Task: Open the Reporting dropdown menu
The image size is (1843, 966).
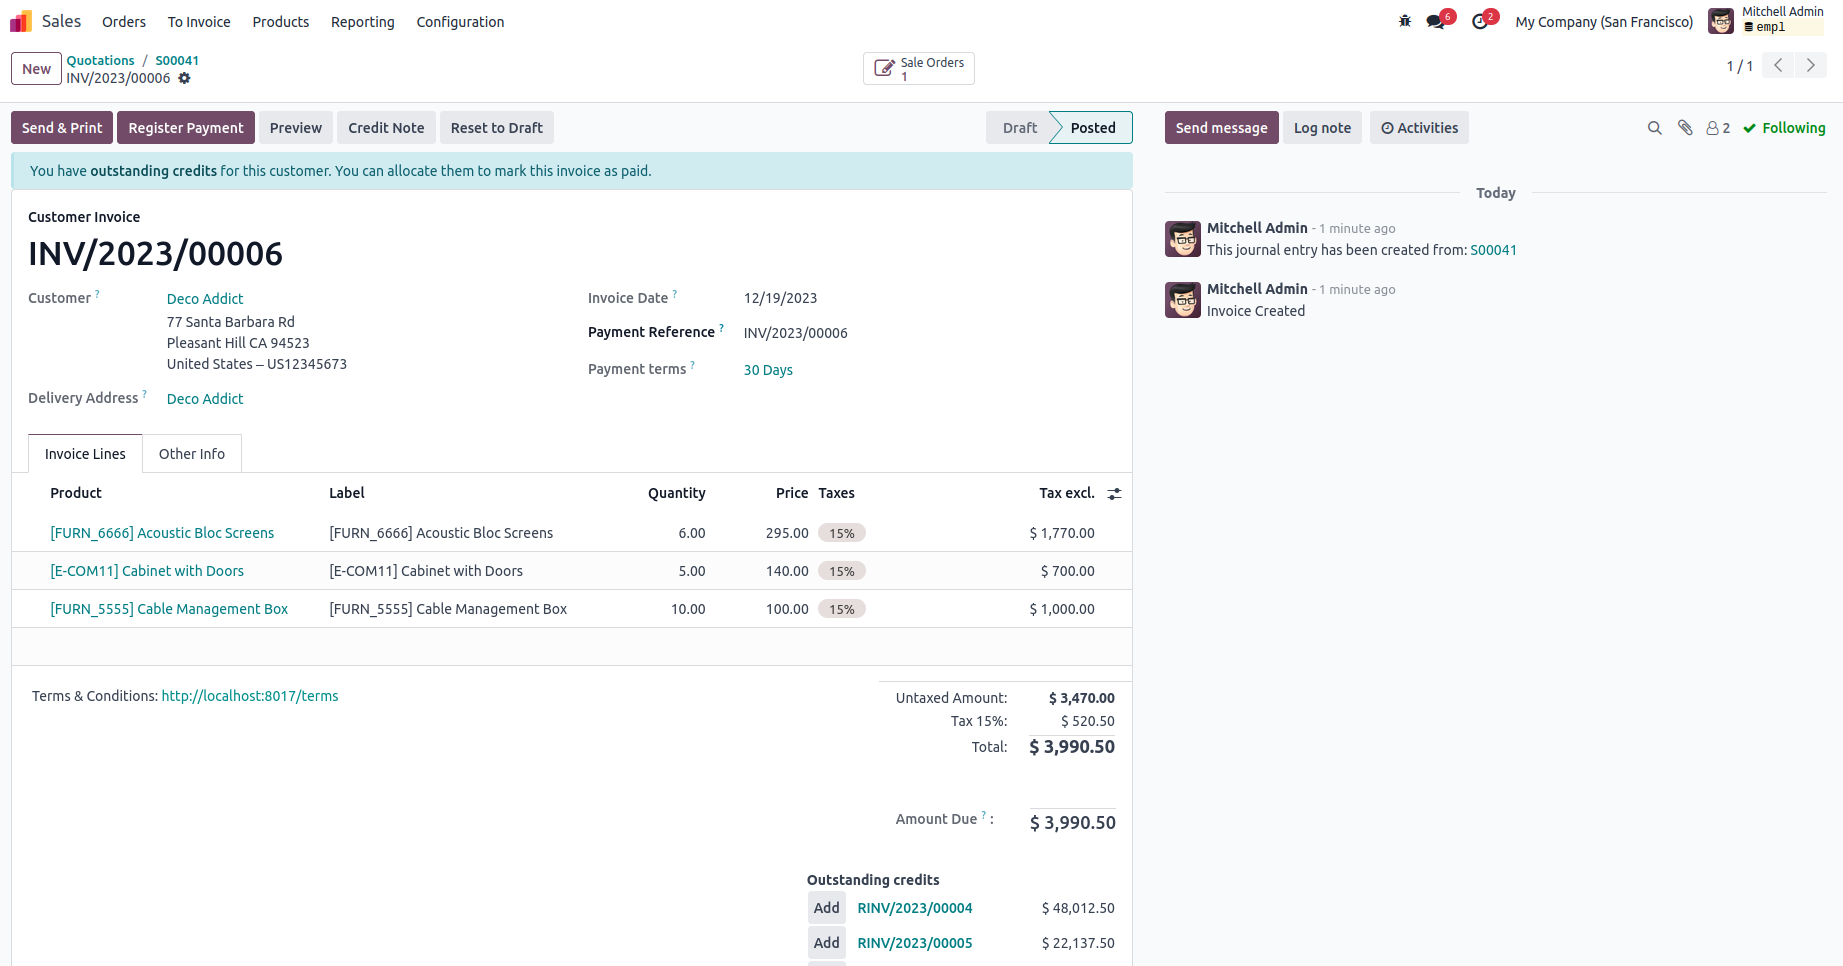Action: tap(362, 22)
